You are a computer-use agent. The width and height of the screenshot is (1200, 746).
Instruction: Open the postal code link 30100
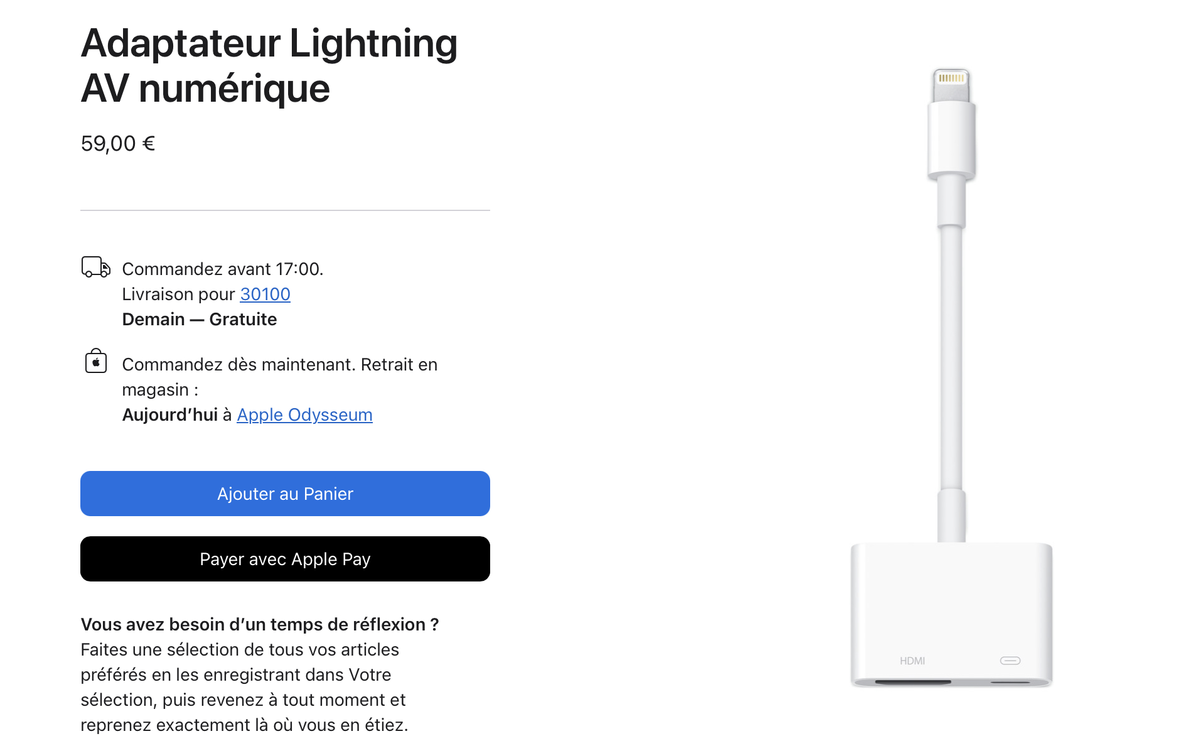pyautogui.click(x=264, y=293)
